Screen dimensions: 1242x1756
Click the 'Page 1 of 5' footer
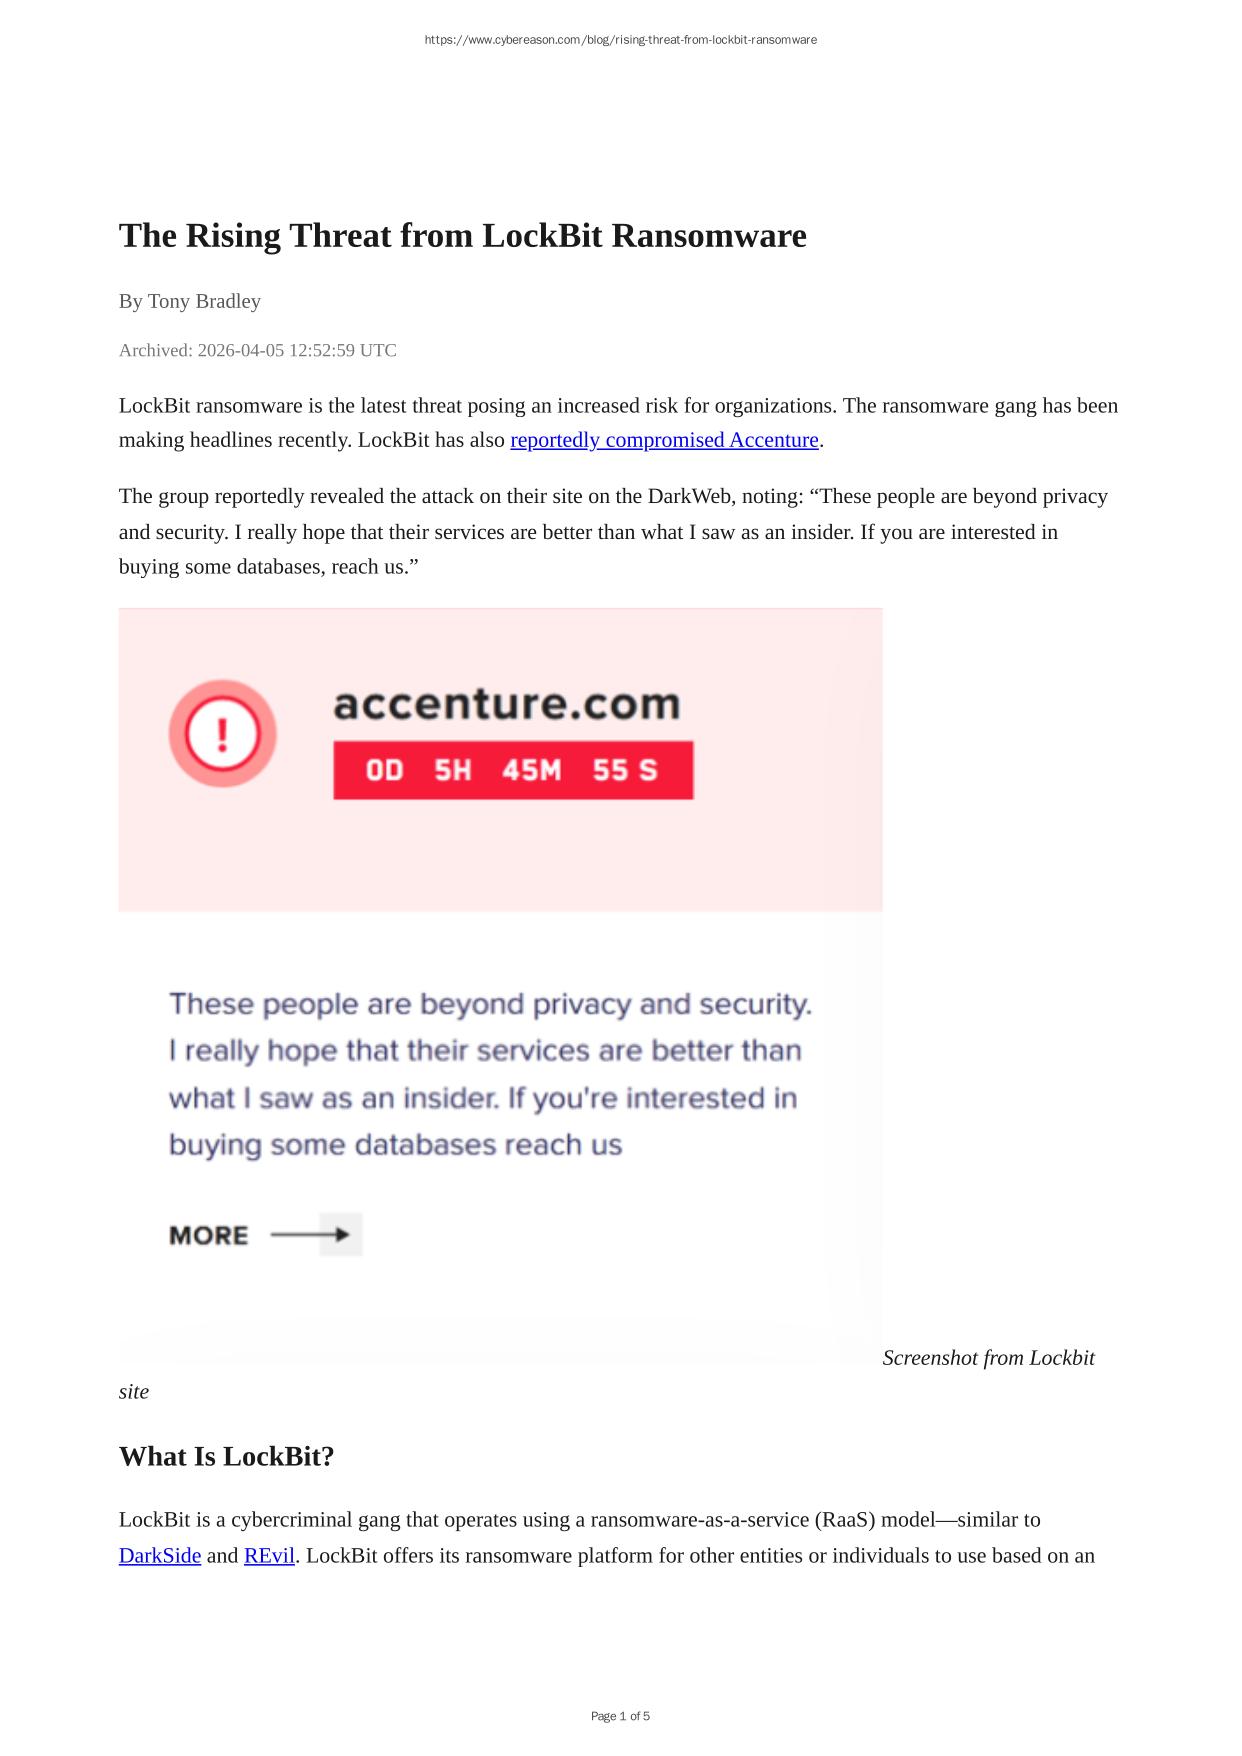[620, 1716]
